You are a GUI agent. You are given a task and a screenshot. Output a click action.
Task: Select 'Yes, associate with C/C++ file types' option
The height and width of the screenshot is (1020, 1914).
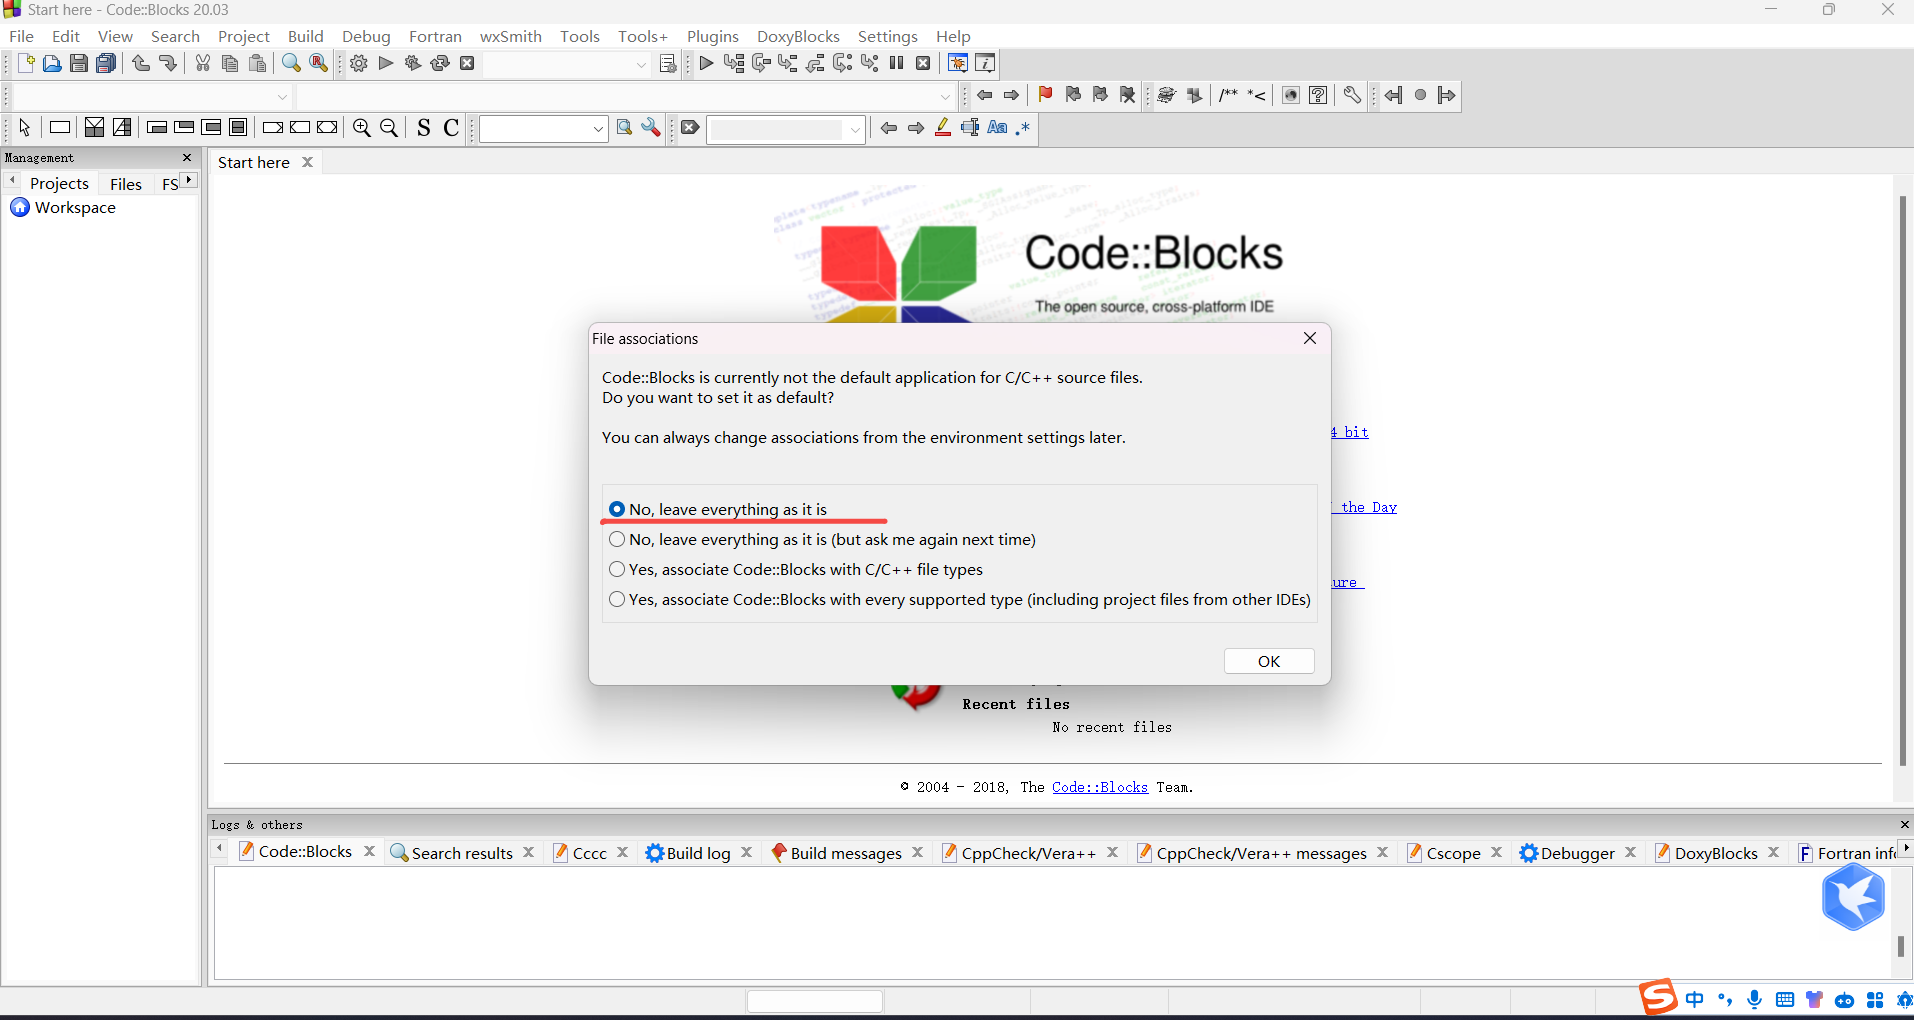(796, 569)
